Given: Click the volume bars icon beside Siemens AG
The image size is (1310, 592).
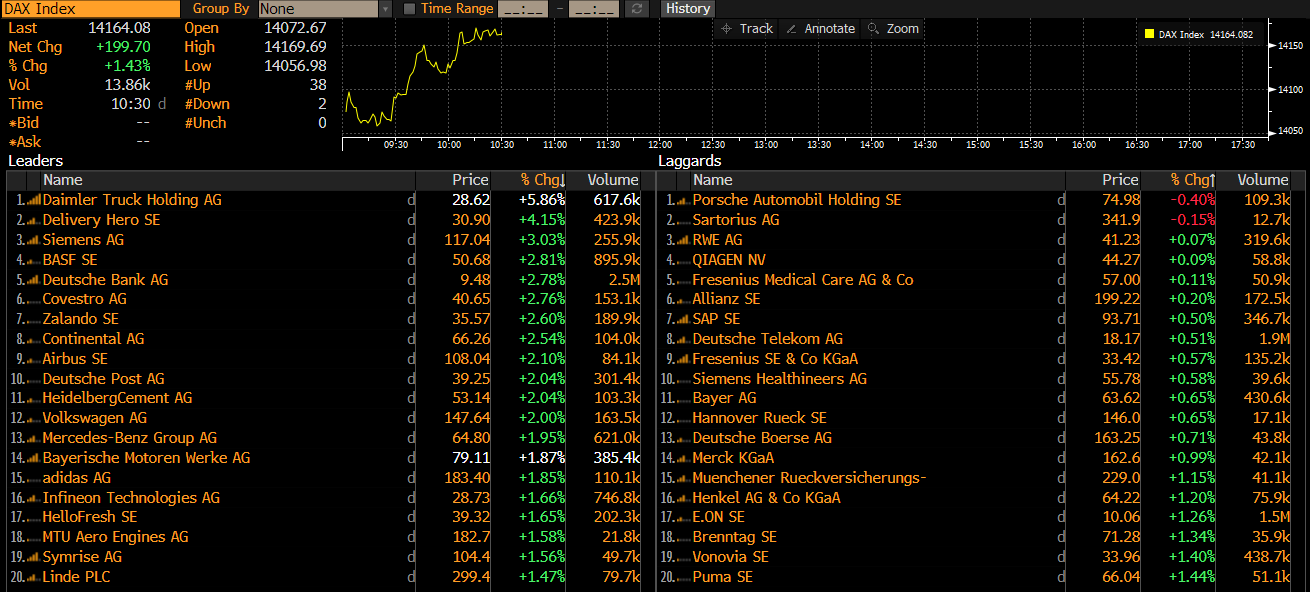Looking at the screenshot, I should click(x=33, y=240).
